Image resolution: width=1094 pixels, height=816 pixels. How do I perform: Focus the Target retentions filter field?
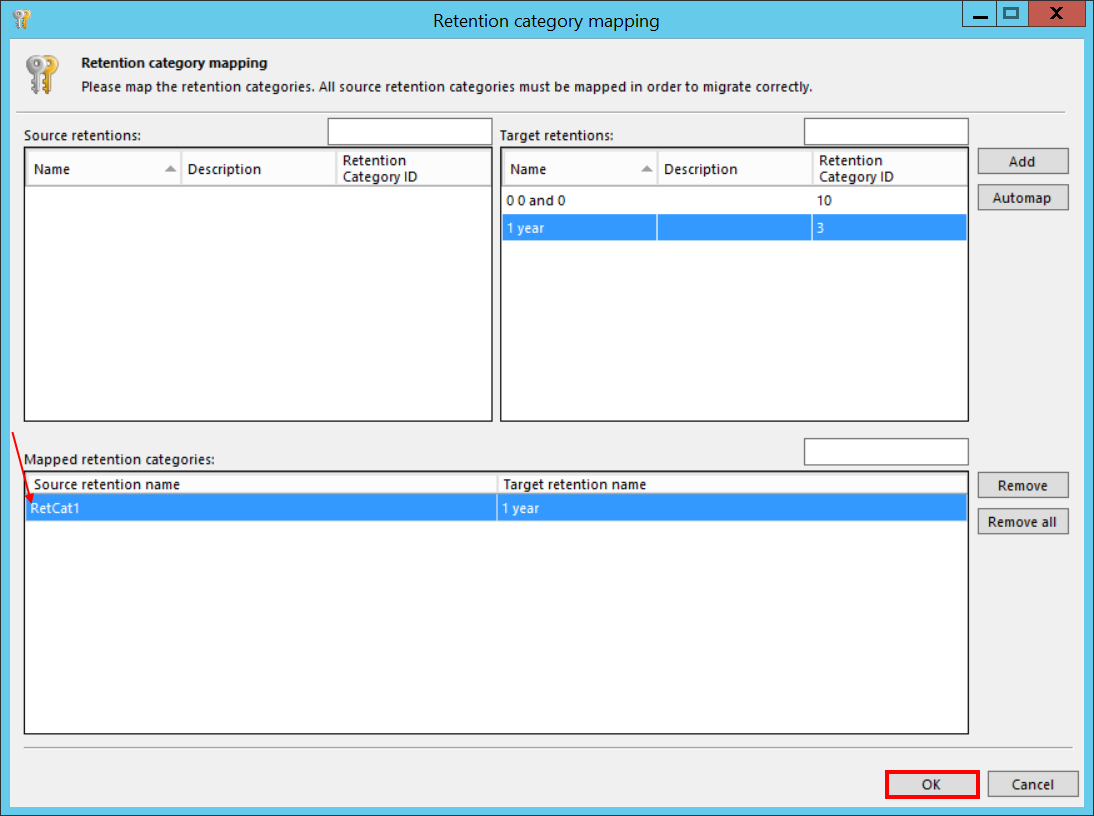click(885, 132)
